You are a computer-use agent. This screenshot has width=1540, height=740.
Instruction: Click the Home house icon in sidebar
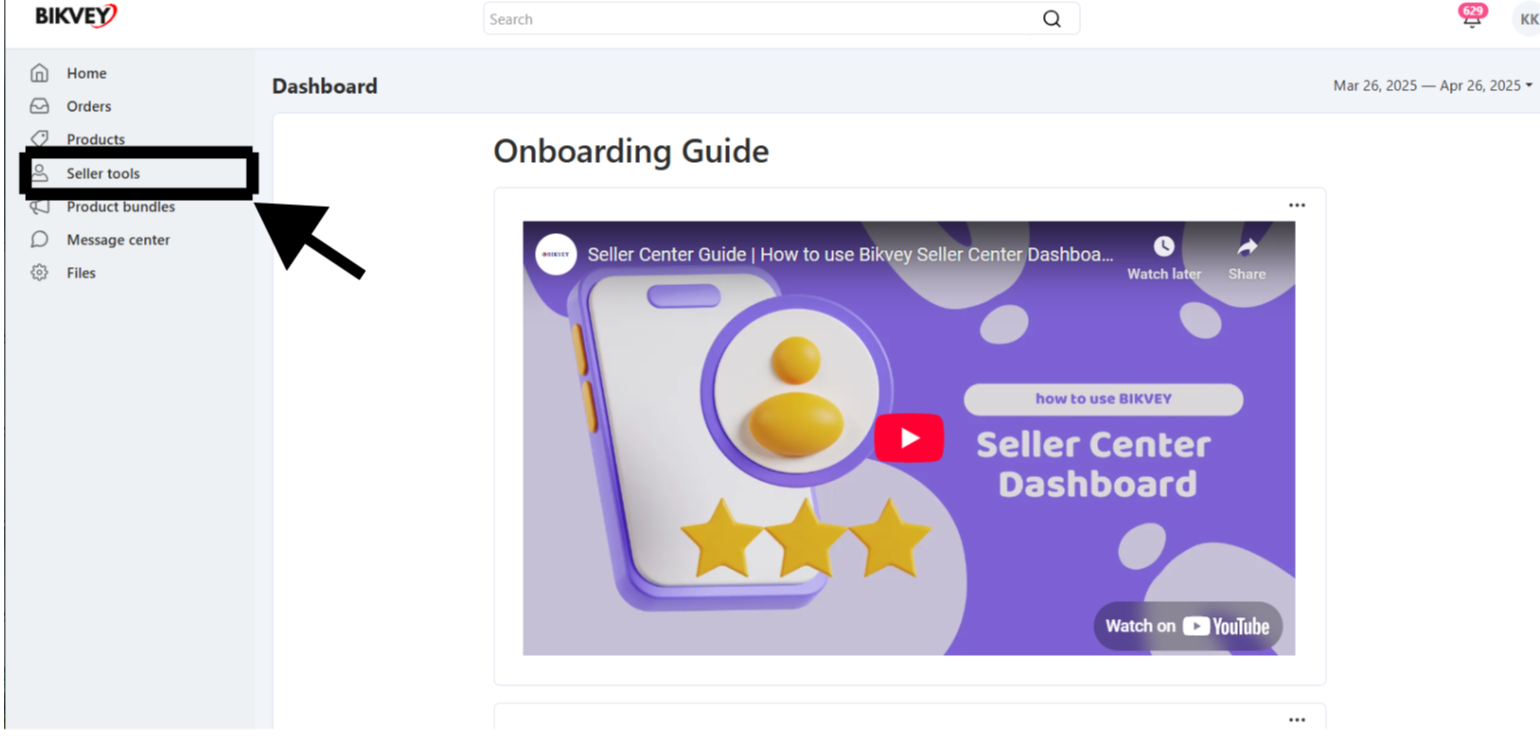(x=39, y=73)
